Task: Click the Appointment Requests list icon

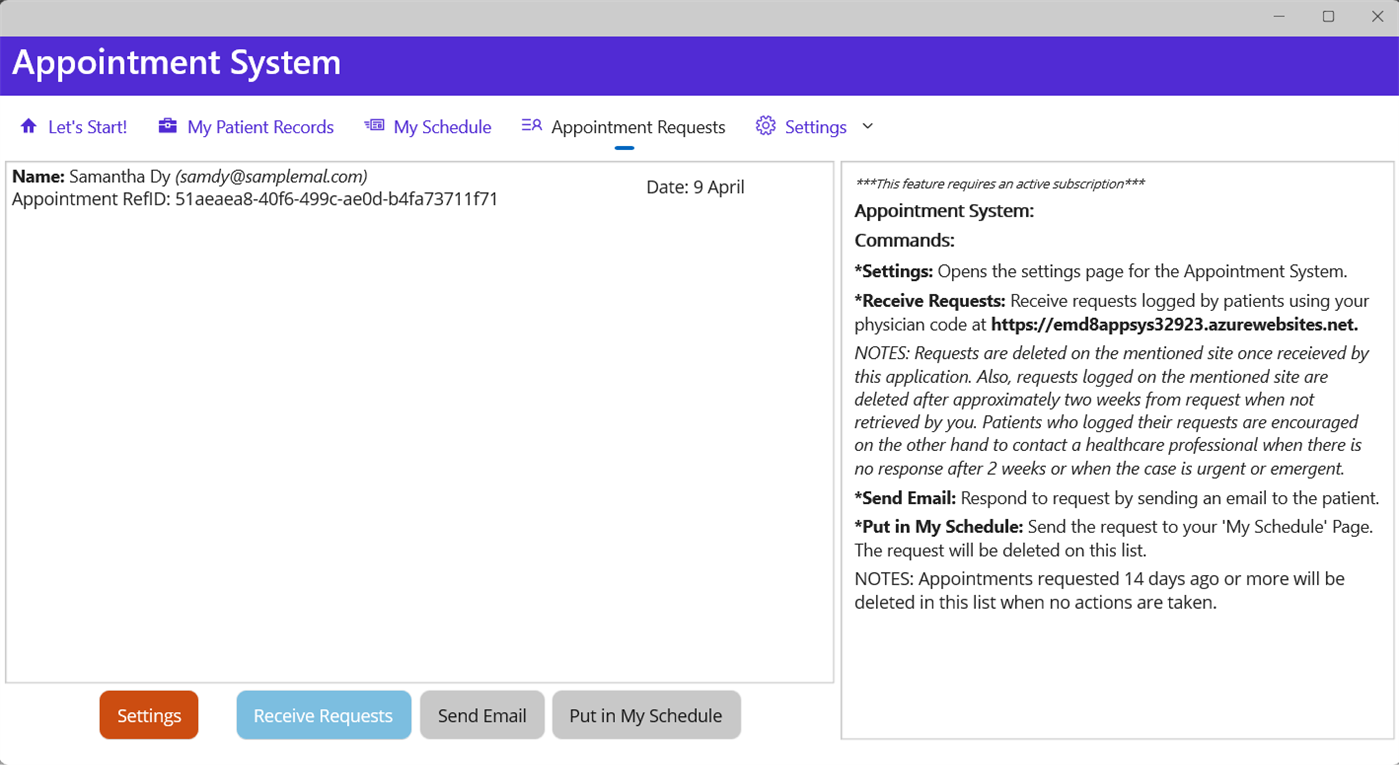Action: (x=531, y=125)
